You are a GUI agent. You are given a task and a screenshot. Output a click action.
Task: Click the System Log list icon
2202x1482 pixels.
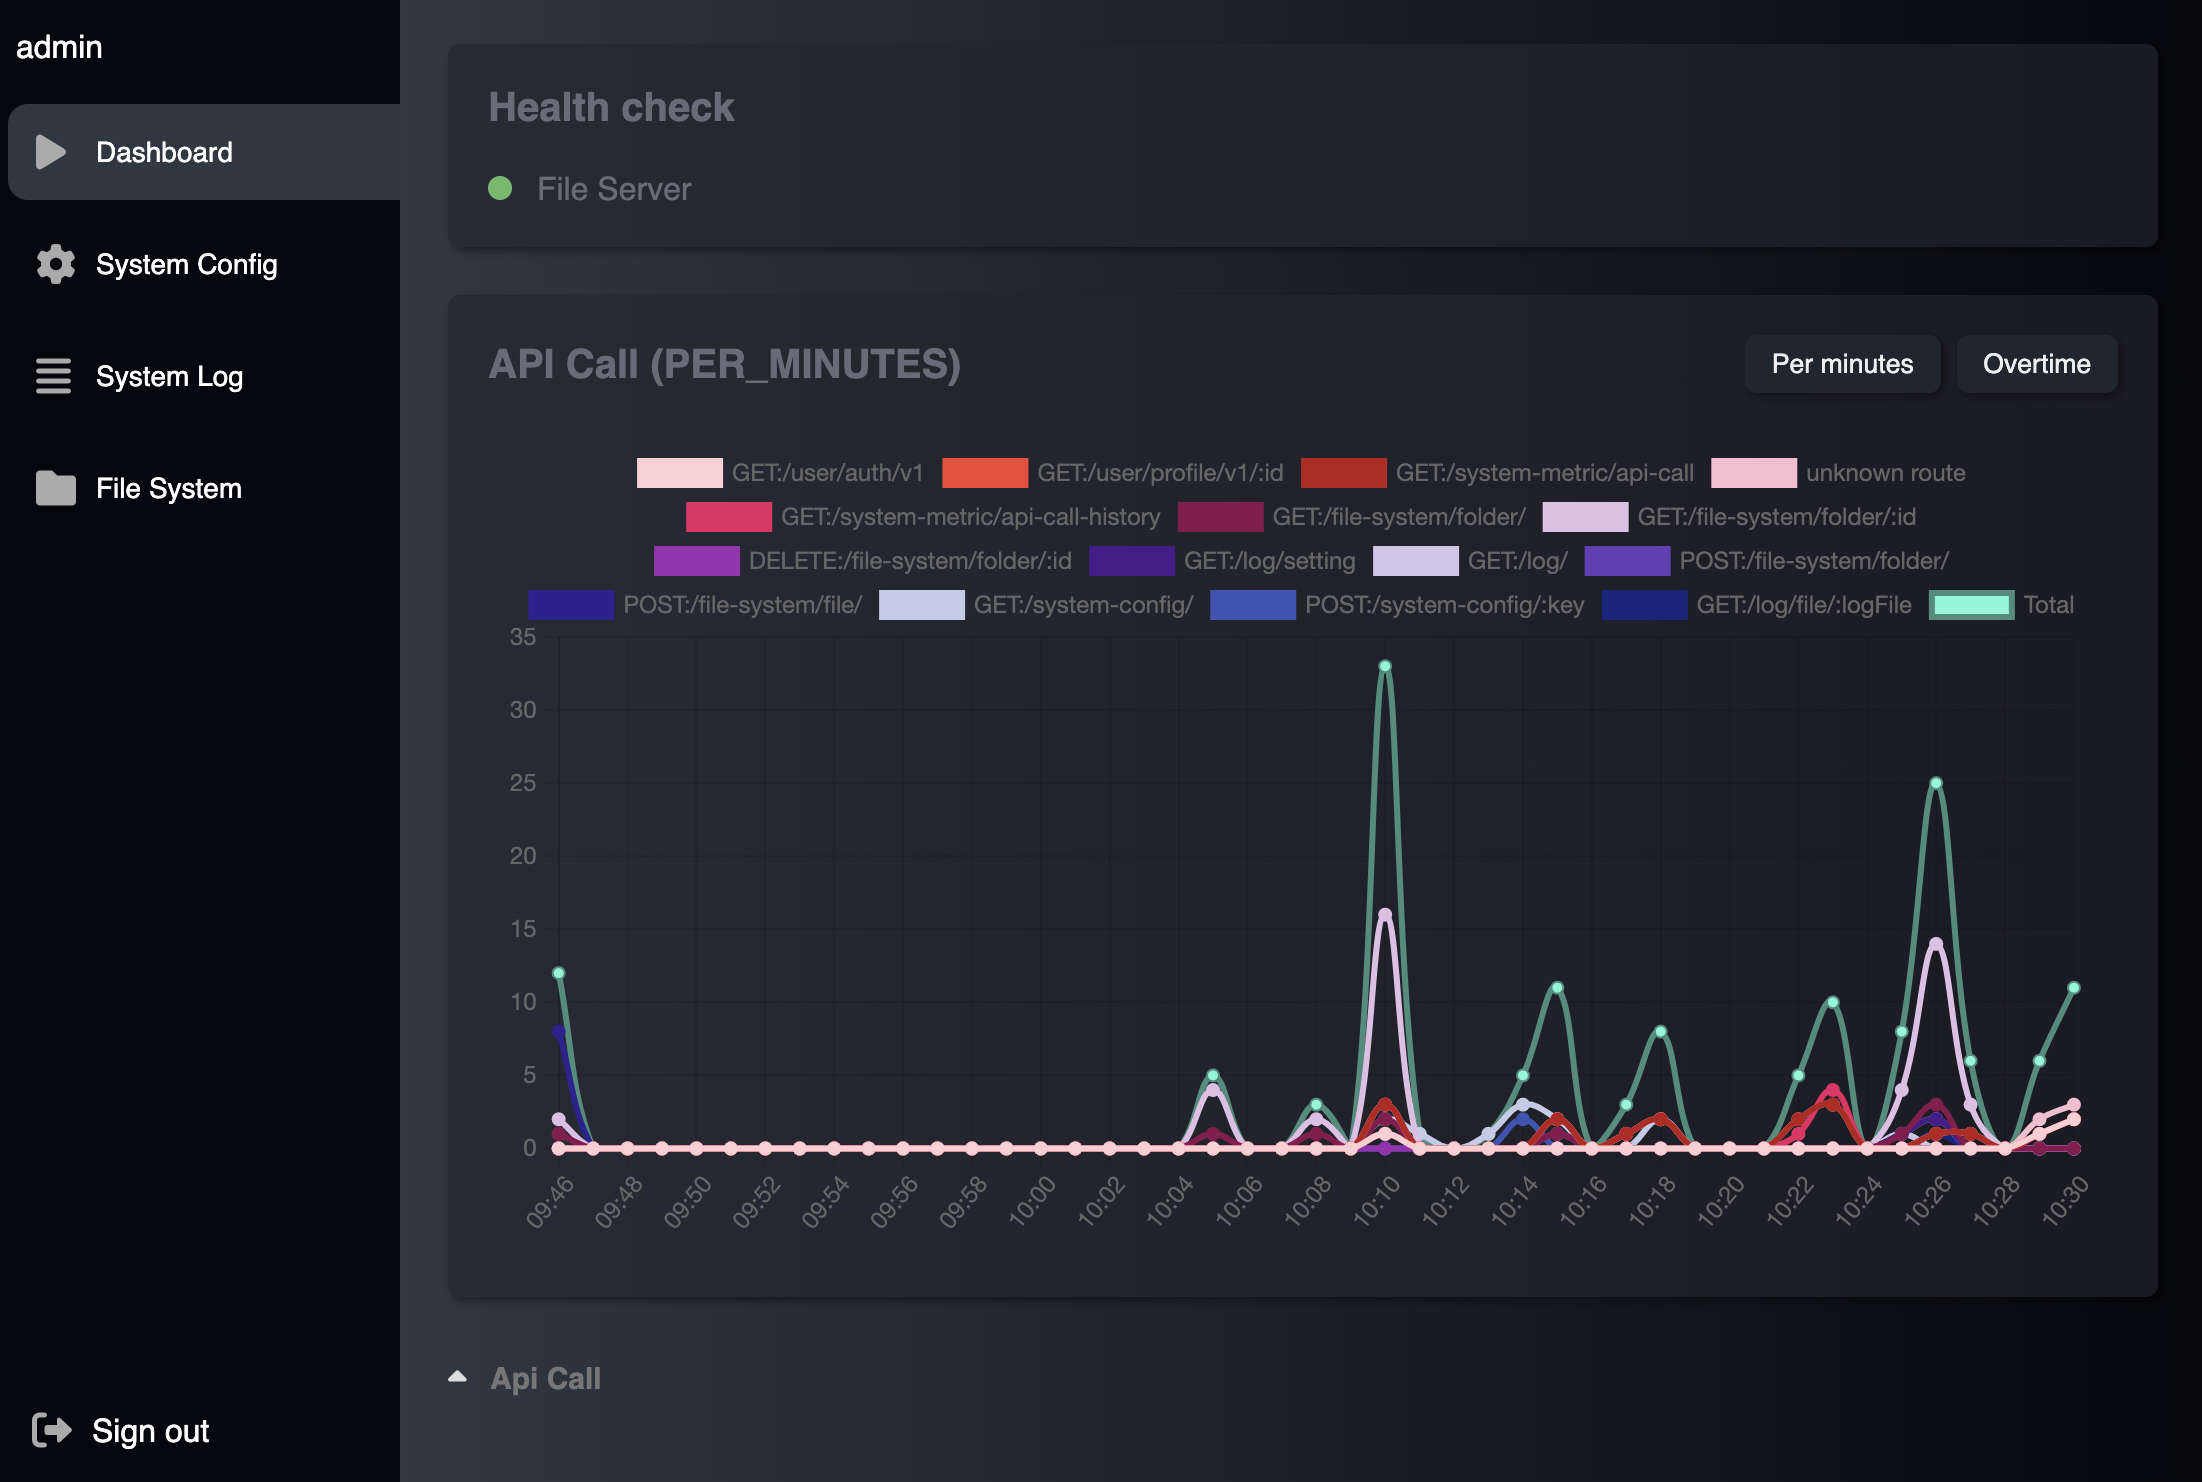[53, 376]
